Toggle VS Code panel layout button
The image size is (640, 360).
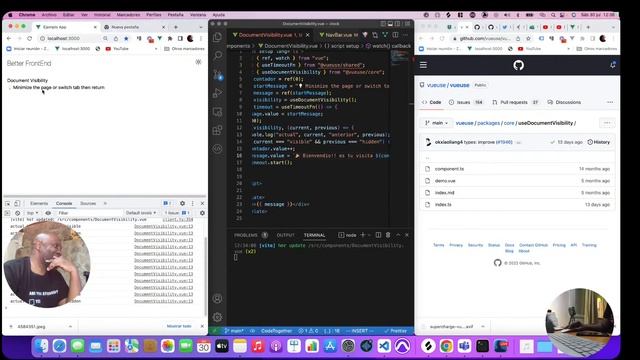(x=390, y=24)
